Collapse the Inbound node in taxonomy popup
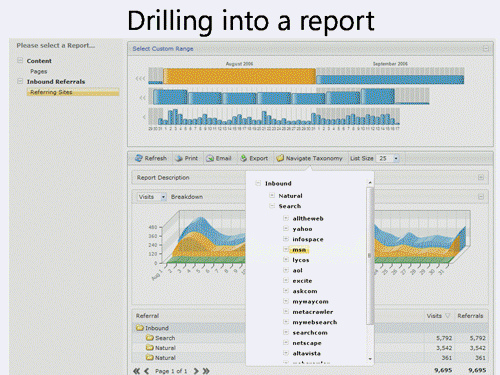The width and height of the screenshot is (500, 375). tap(258, 183)
